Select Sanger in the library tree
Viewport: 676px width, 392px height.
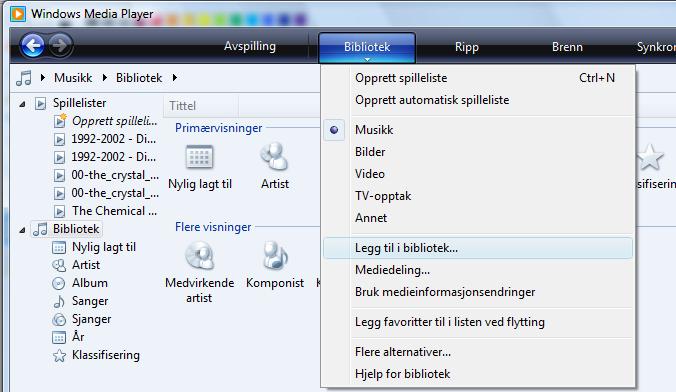[90, 301]
